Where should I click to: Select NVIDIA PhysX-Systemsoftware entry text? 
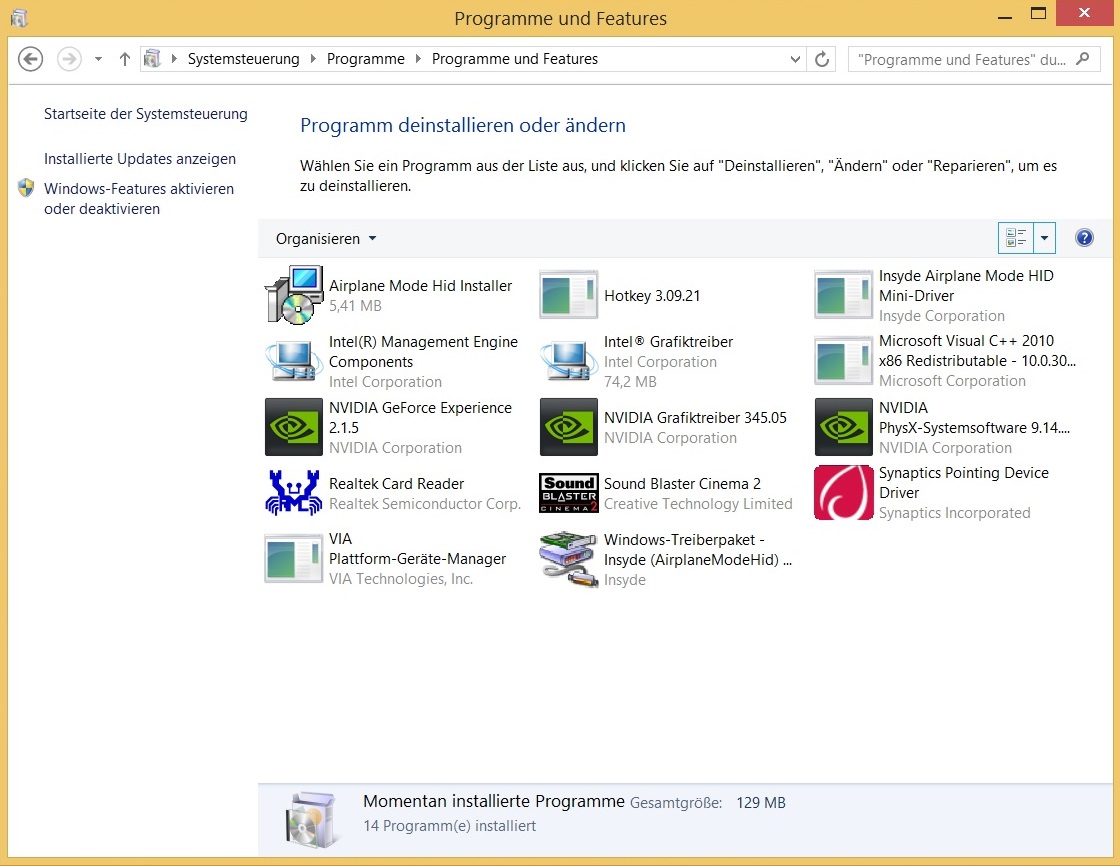974,417
